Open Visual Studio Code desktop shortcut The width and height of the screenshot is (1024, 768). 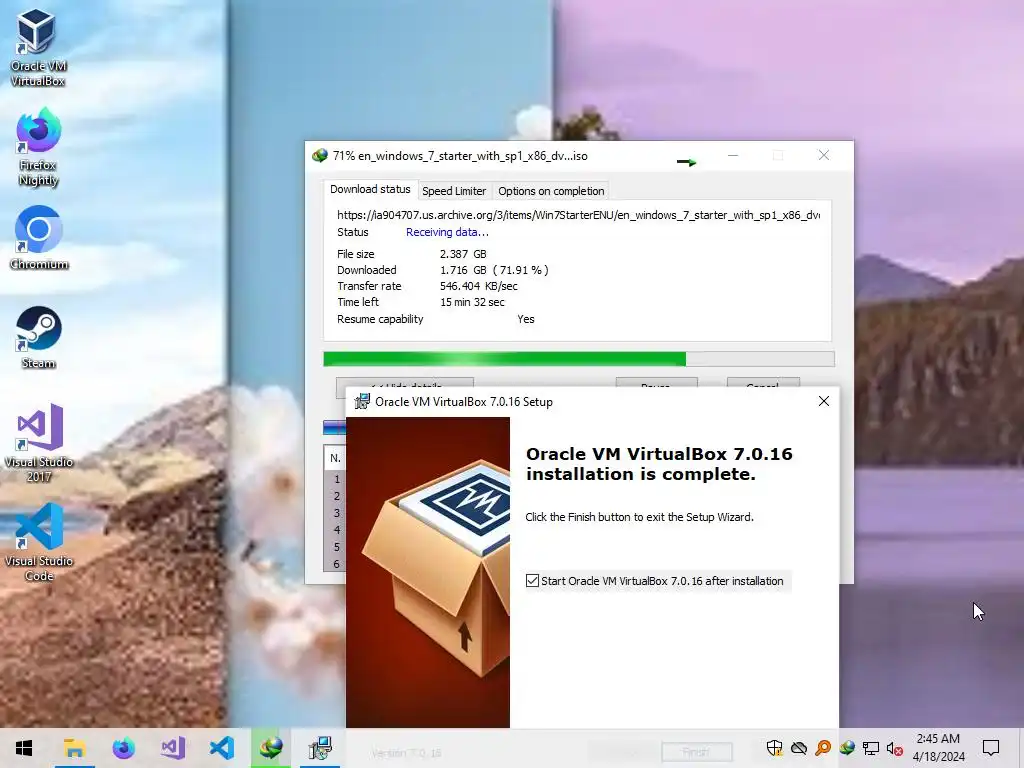pyautogui.click(x=39, y=542)
